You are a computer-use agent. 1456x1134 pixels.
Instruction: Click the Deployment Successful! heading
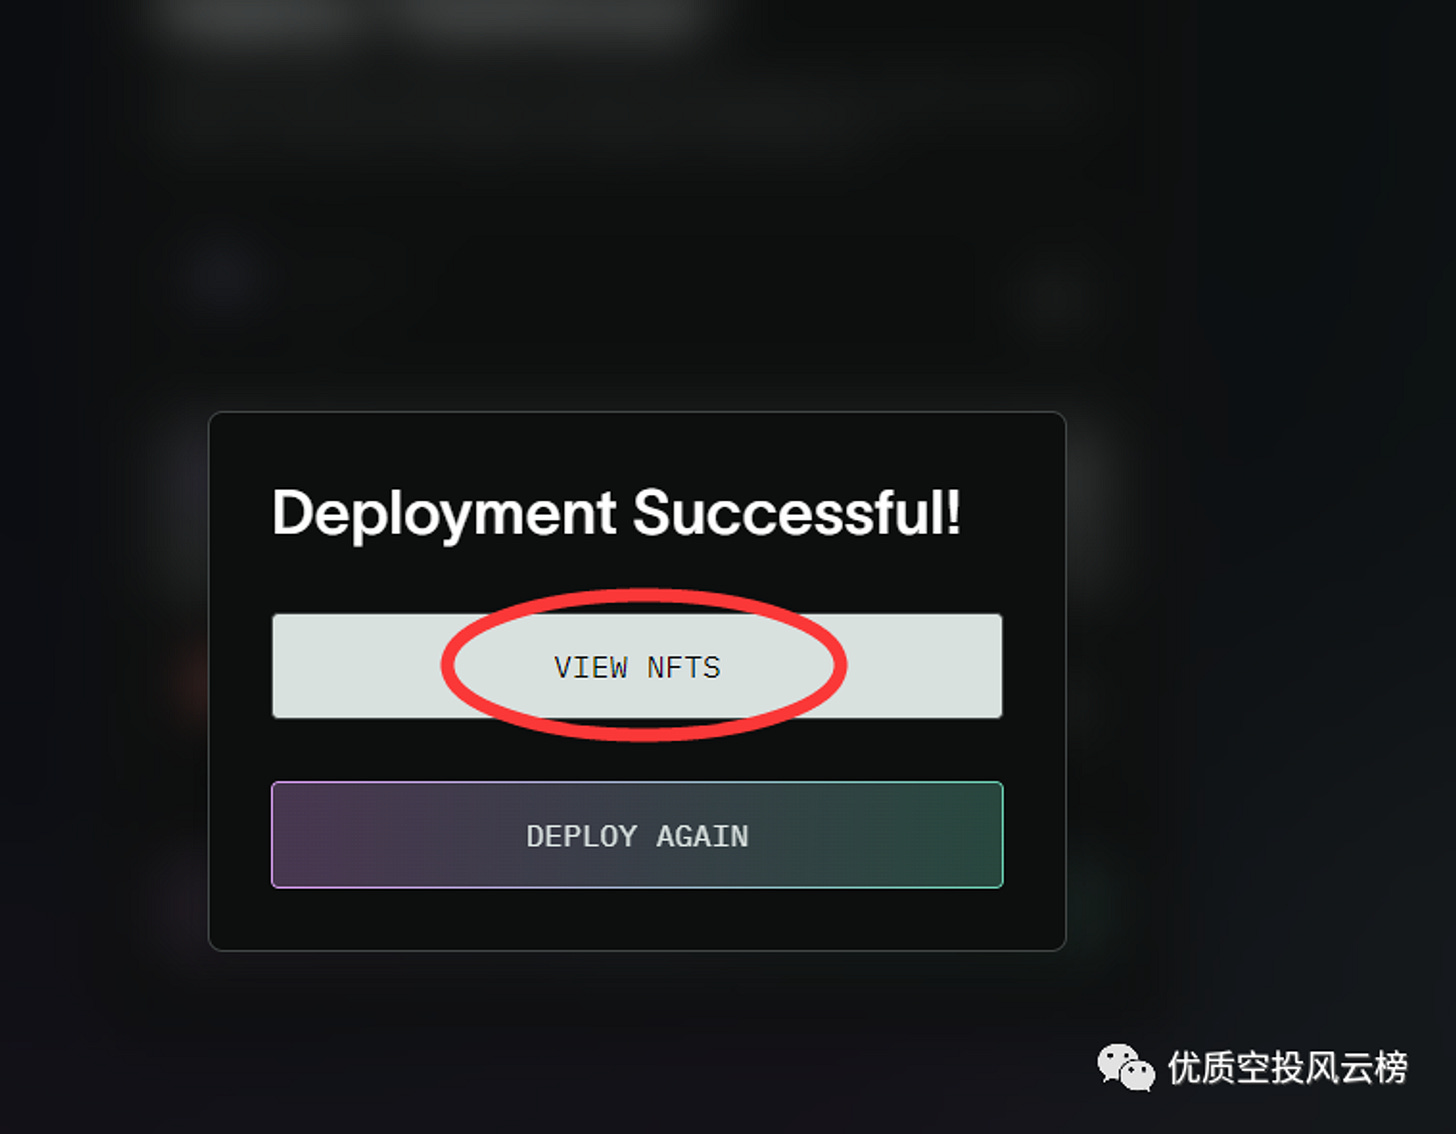(616, 515)
